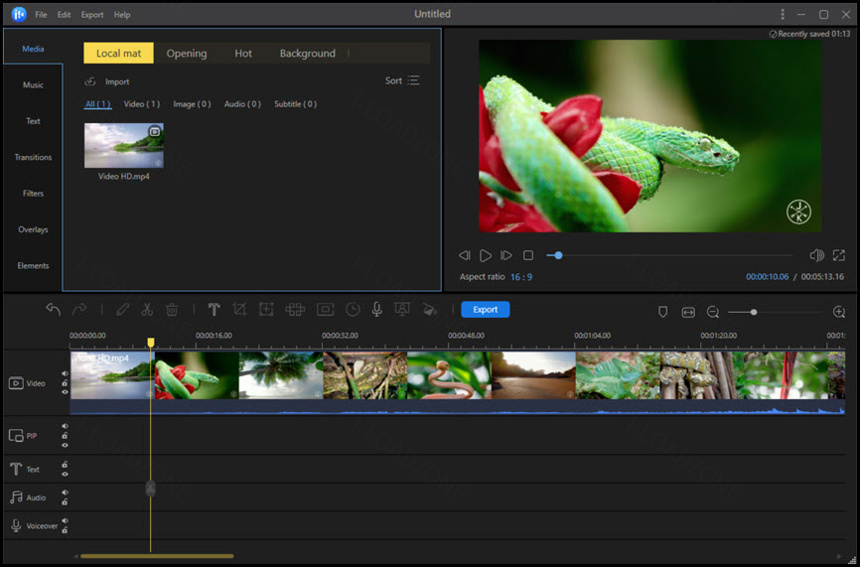The height and width of the screenshot is (567, 860).
Task: Hide the Video track
Action: tap(65, 392)
